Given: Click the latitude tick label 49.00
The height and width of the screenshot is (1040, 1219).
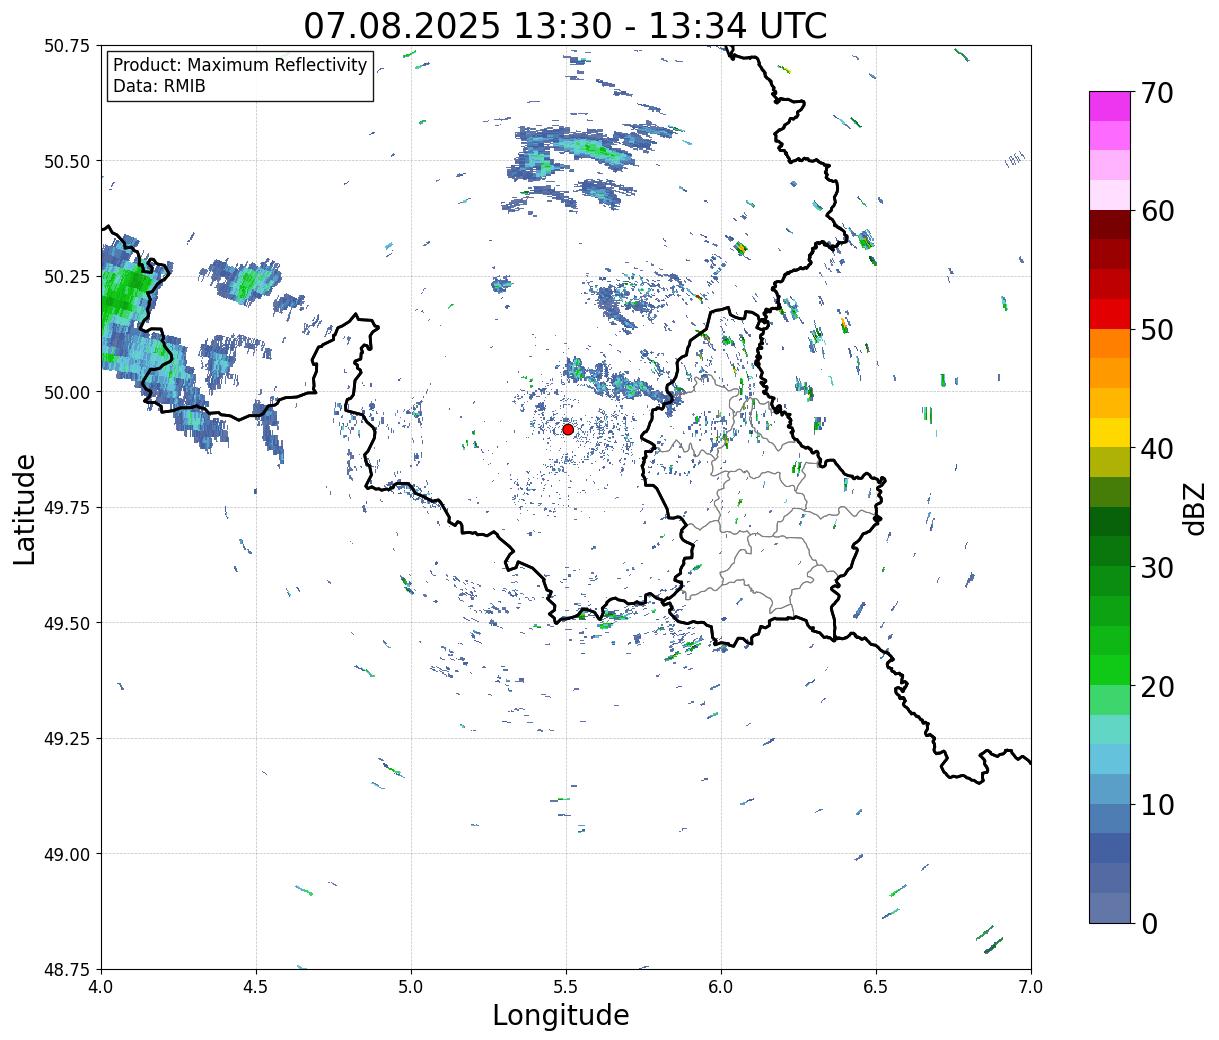Looking at the screenshot, I should click(x=67, y=854).
